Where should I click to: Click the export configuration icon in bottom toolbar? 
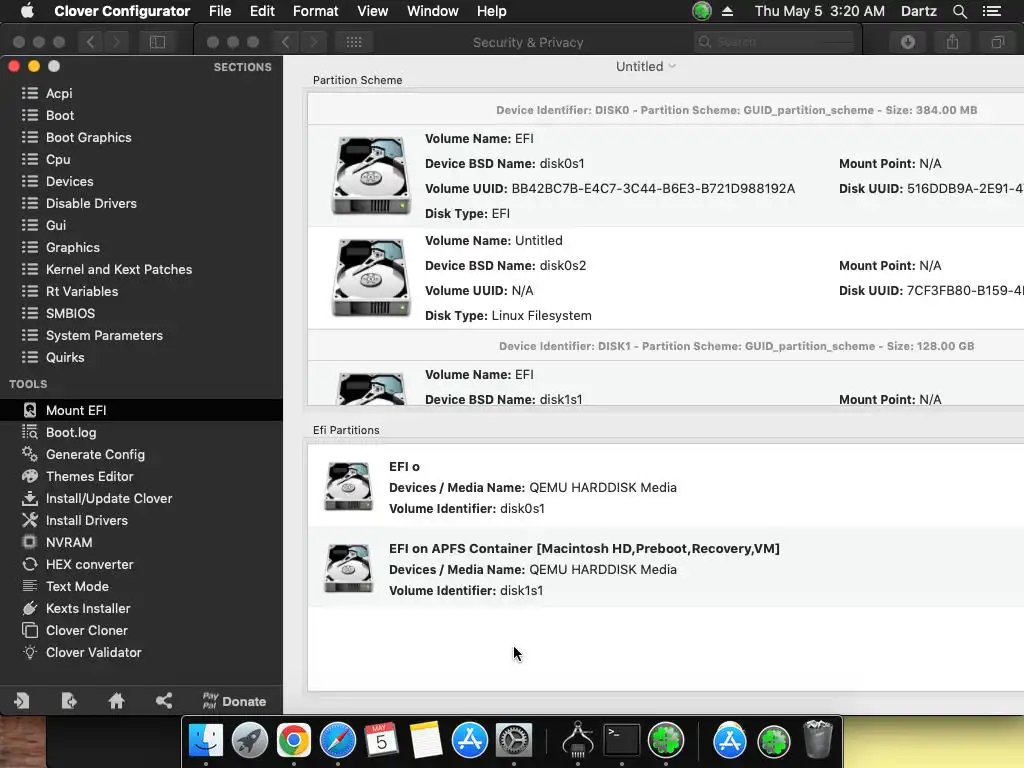tap(69, 701)
